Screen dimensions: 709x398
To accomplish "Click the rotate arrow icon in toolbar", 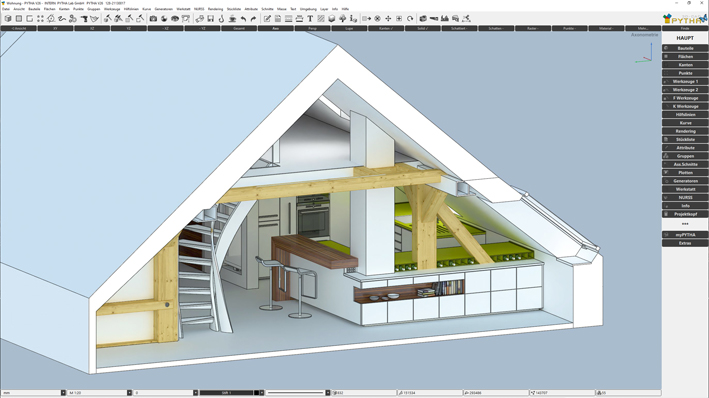I will coord(410,19).
